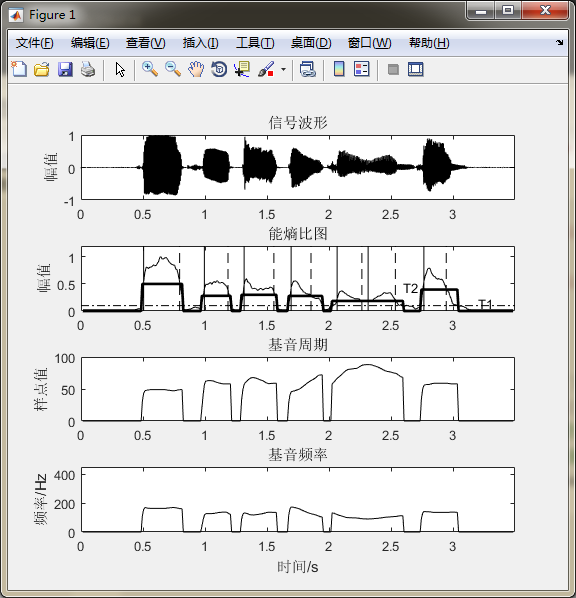This screenshot has width=576, height=598.
Task: Activate the Zoom Out magnifier tool
Action: (x=173, y=70)
